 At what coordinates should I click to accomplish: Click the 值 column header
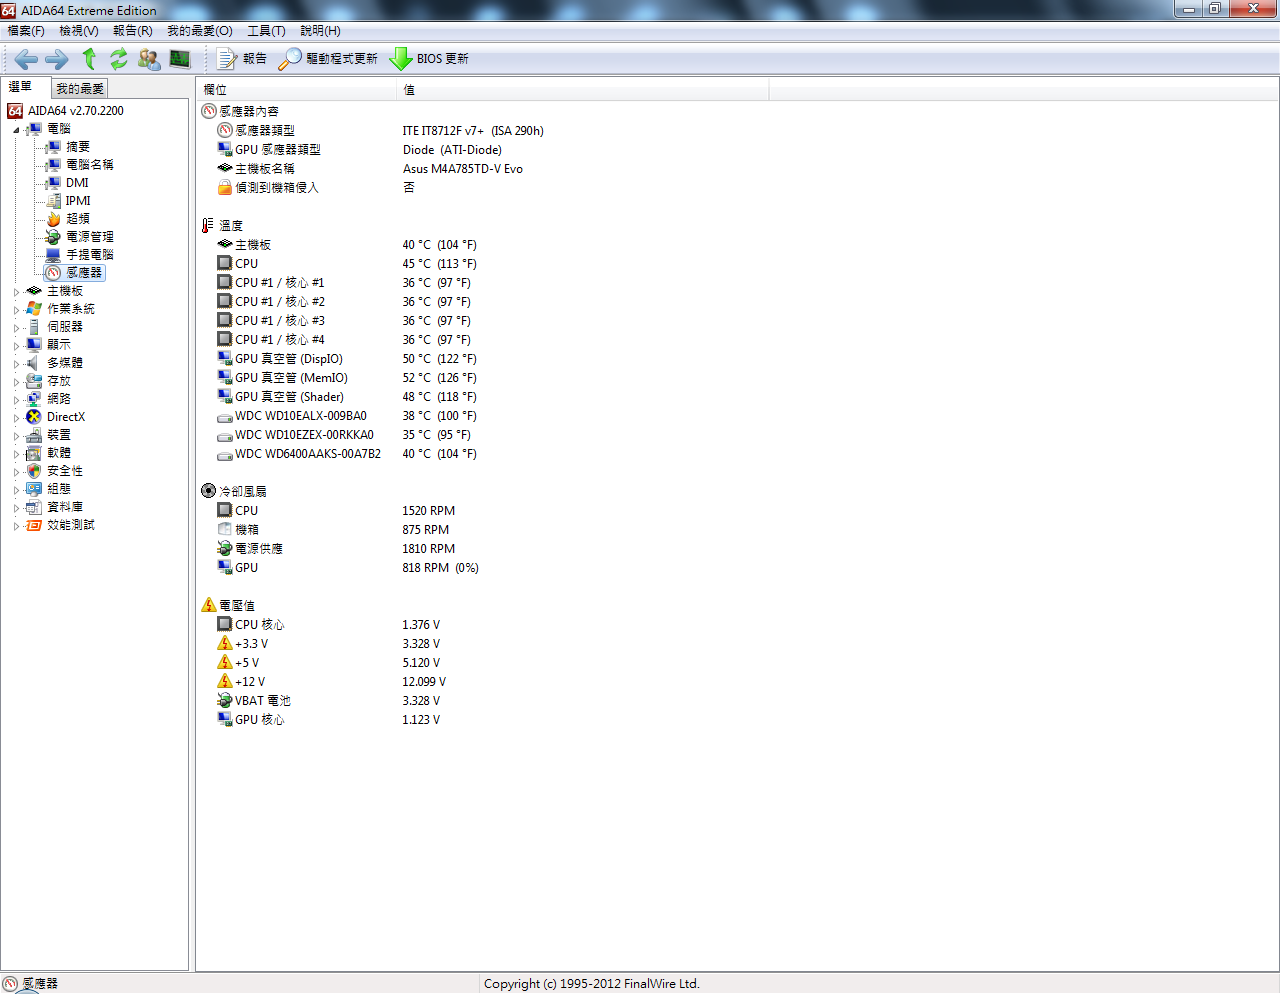click(583, 90)
